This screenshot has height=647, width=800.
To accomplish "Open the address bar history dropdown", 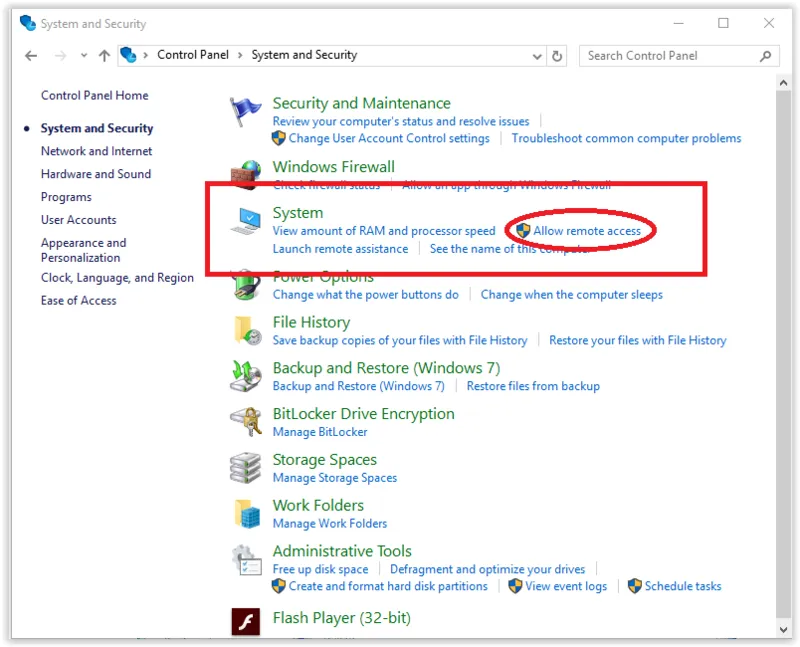I will point(538,55).
